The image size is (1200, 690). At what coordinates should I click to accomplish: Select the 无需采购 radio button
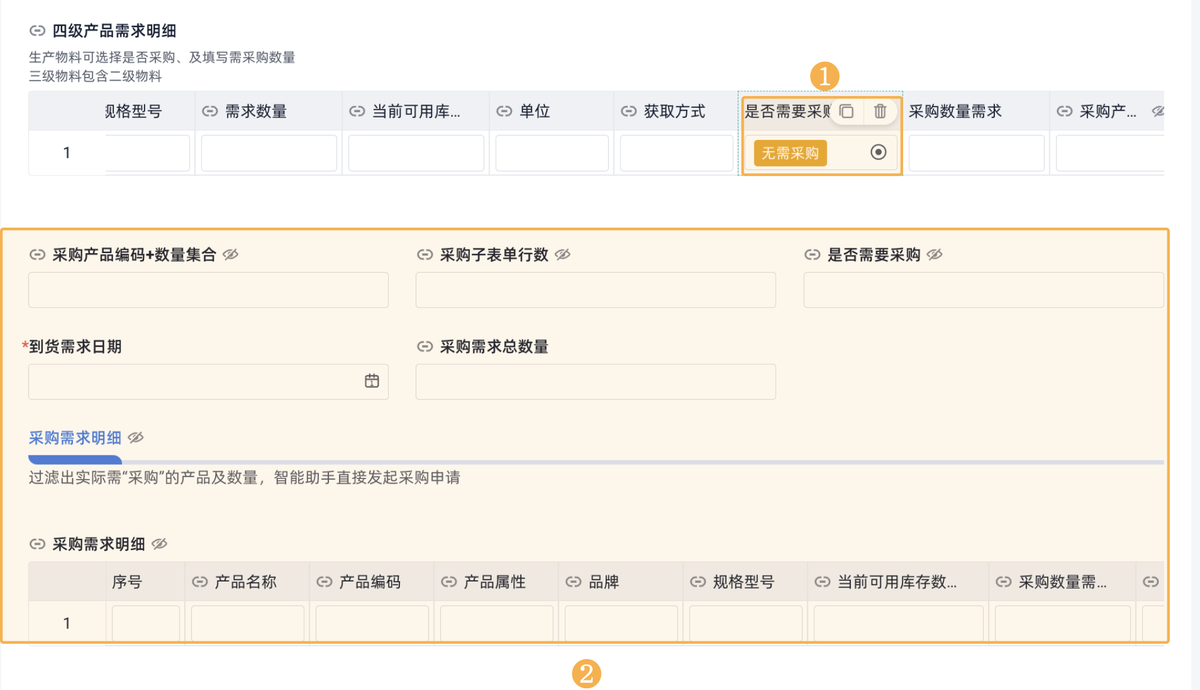click(878, 153)
